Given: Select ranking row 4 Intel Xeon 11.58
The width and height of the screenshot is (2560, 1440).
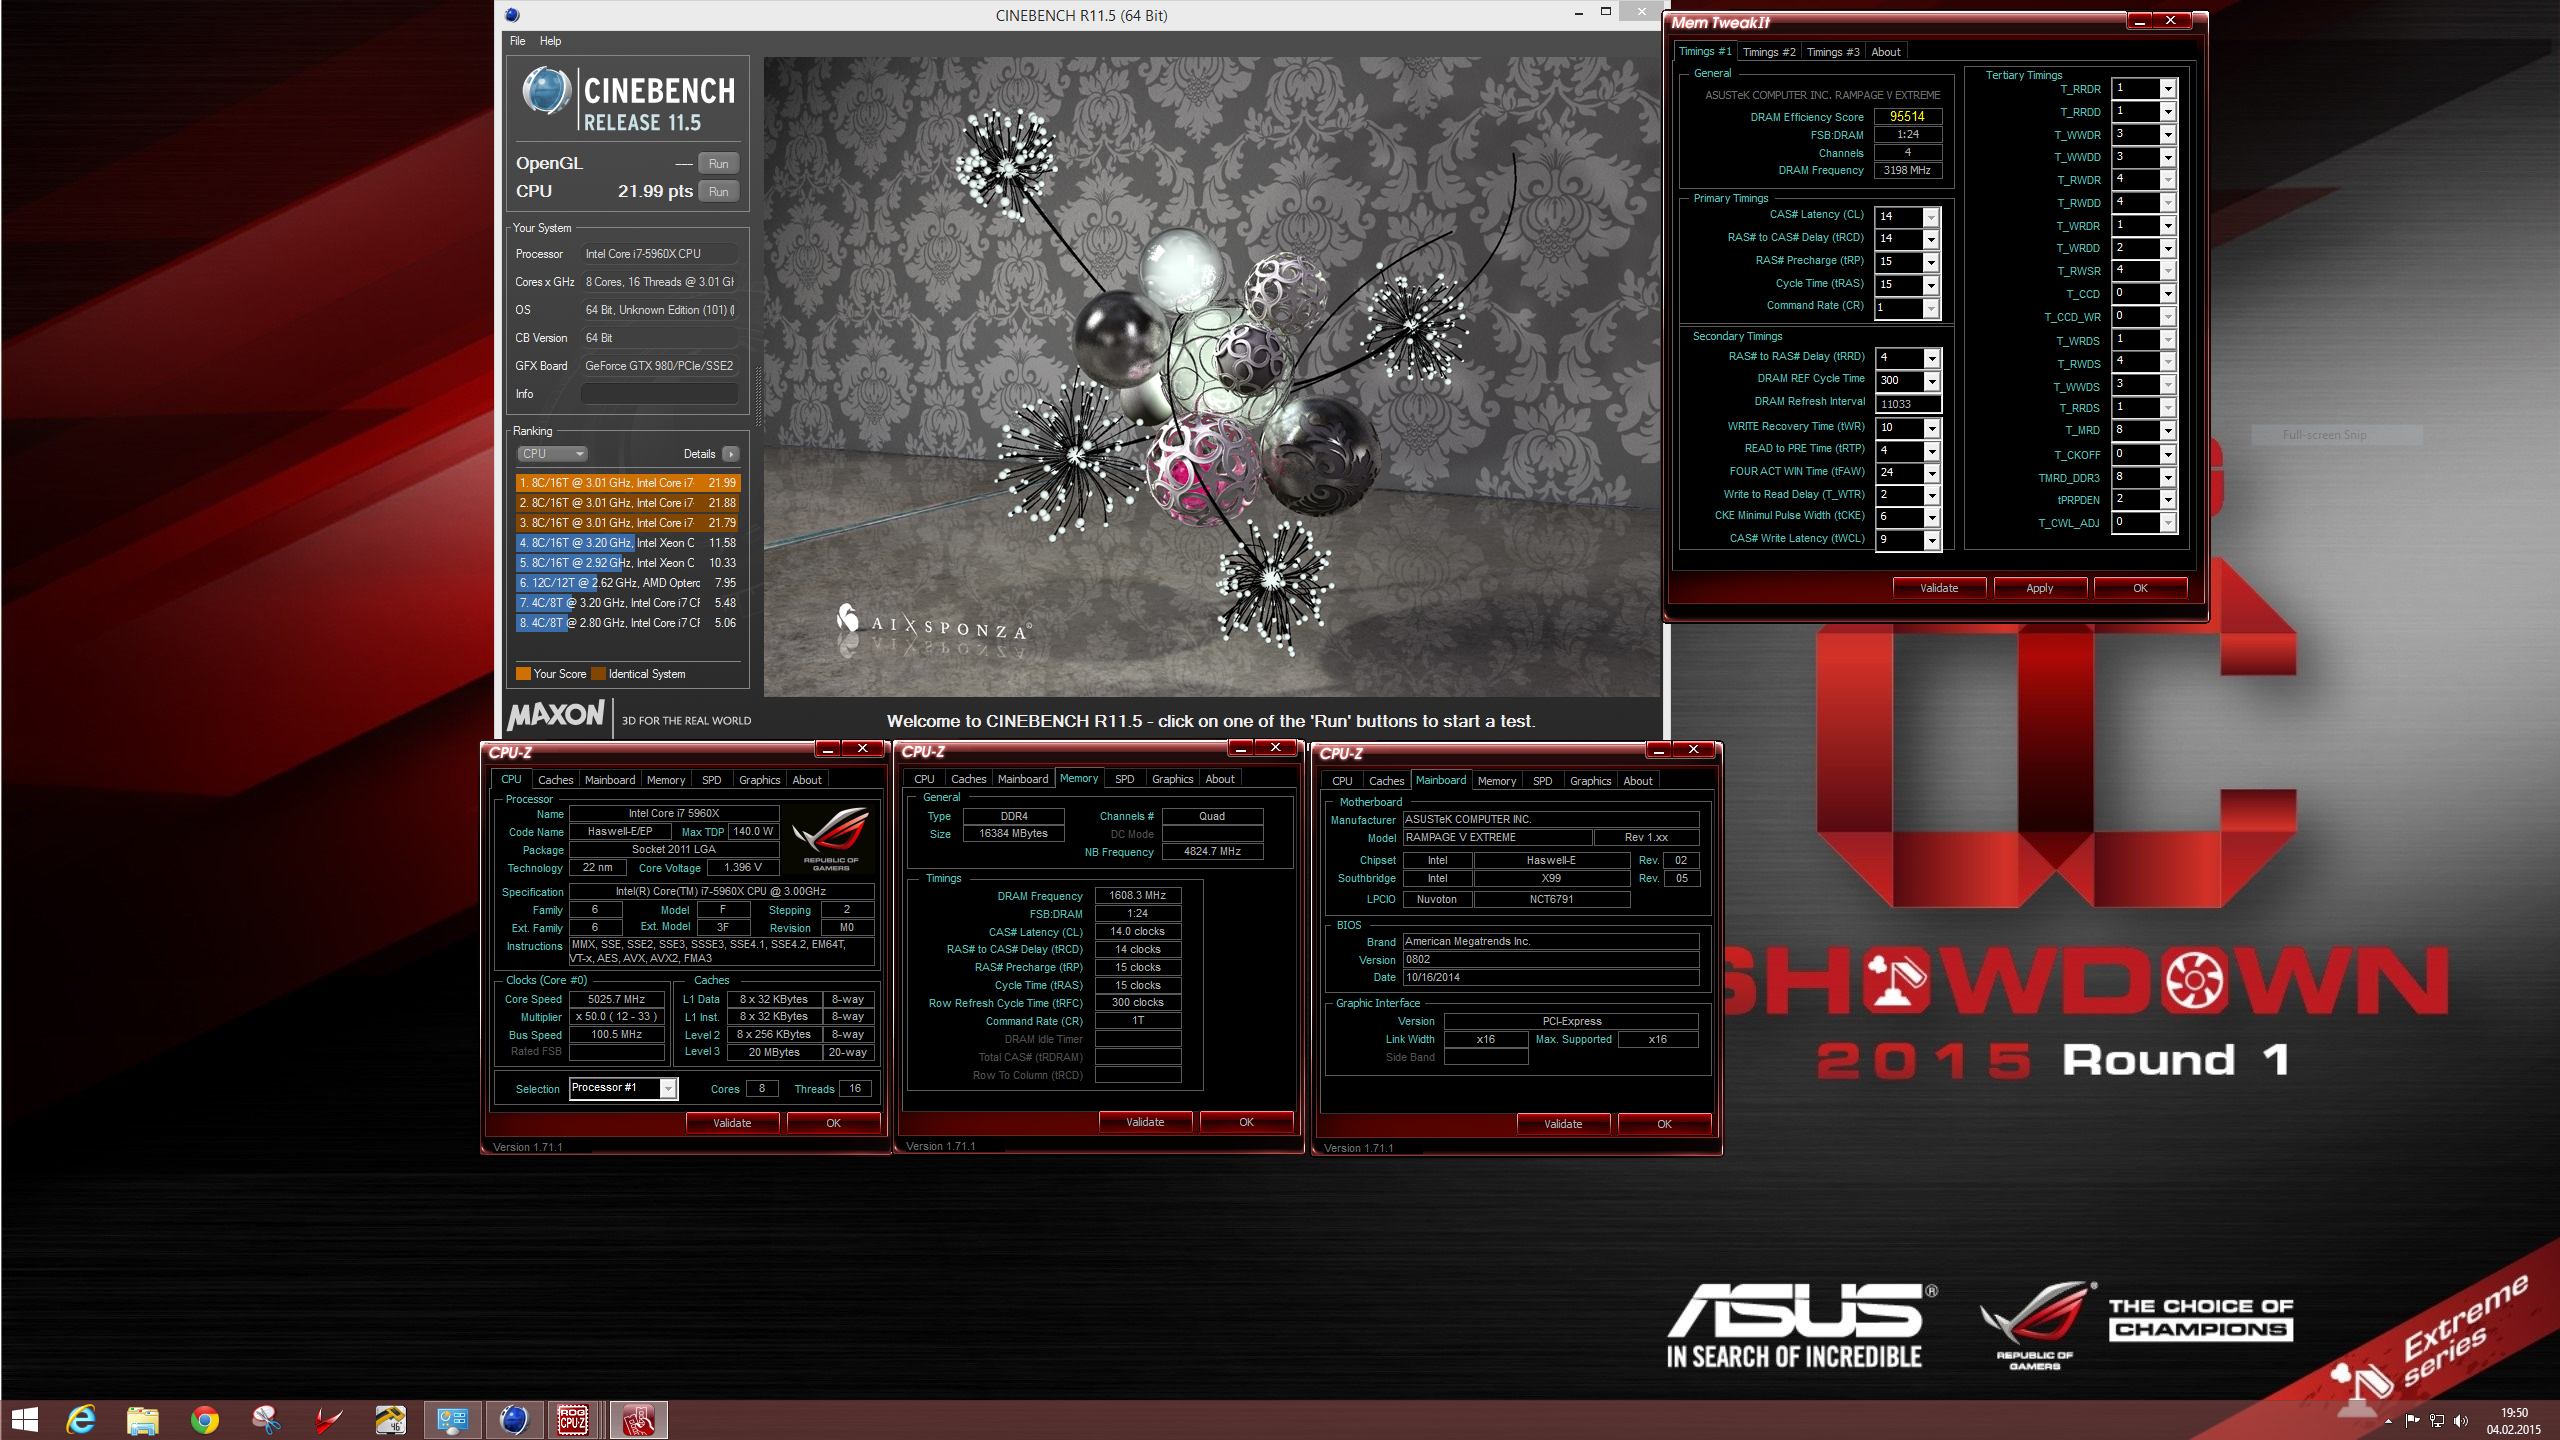Looking at the screenshot, I should click(627, 543).
